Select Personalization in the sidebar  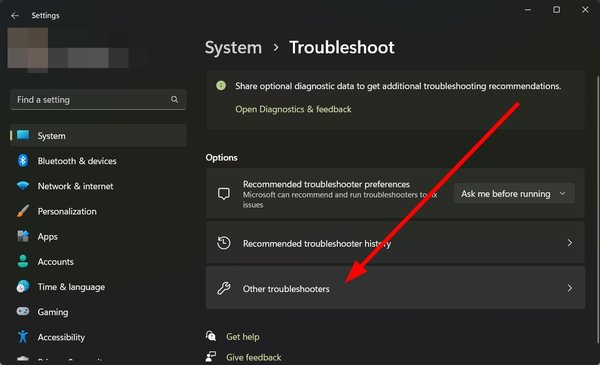pos(98,211)
